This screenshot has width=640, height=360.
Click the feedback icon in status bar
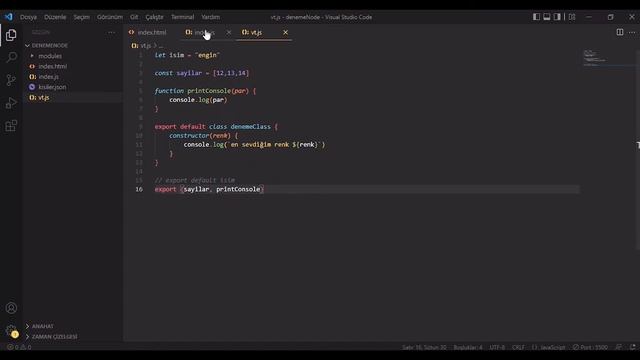click(x=619, y=347)
